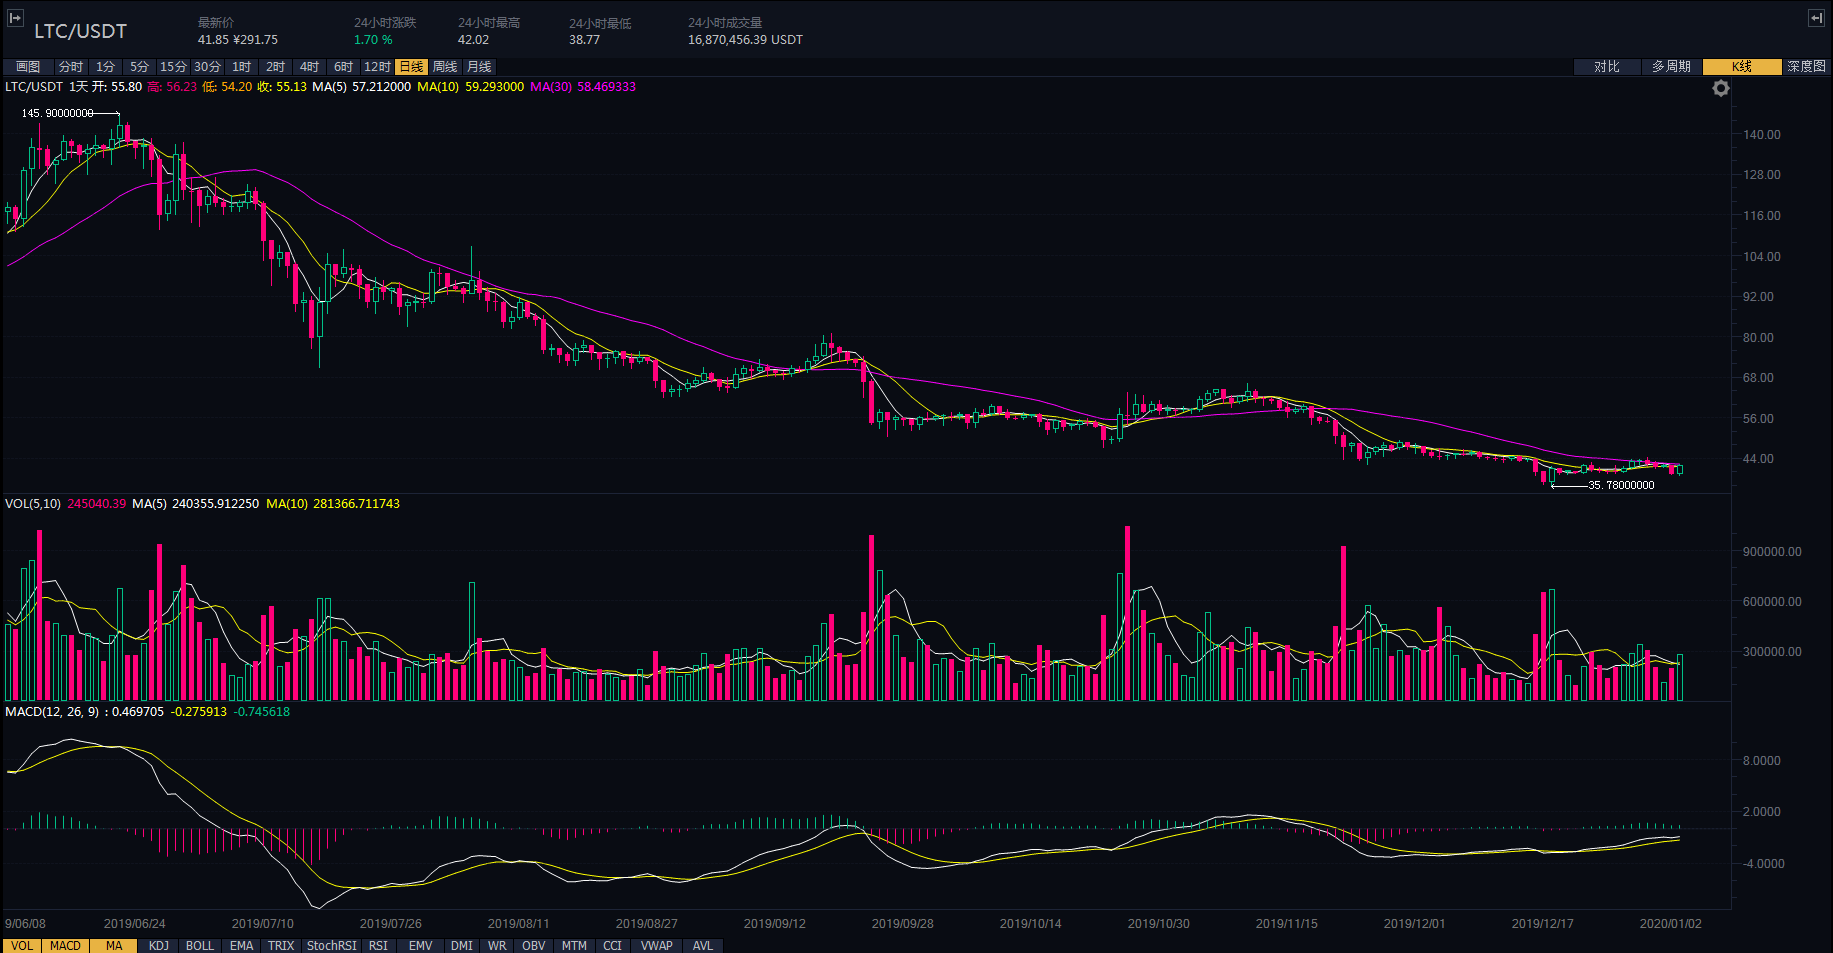Select the 15分 interval

tap(173, 67)
